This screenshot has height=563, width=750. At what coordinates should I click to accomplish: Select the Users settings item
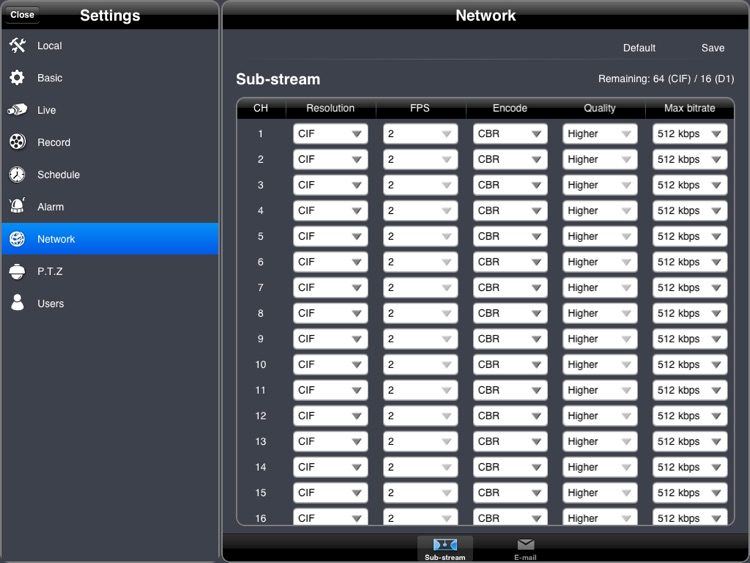110,303
